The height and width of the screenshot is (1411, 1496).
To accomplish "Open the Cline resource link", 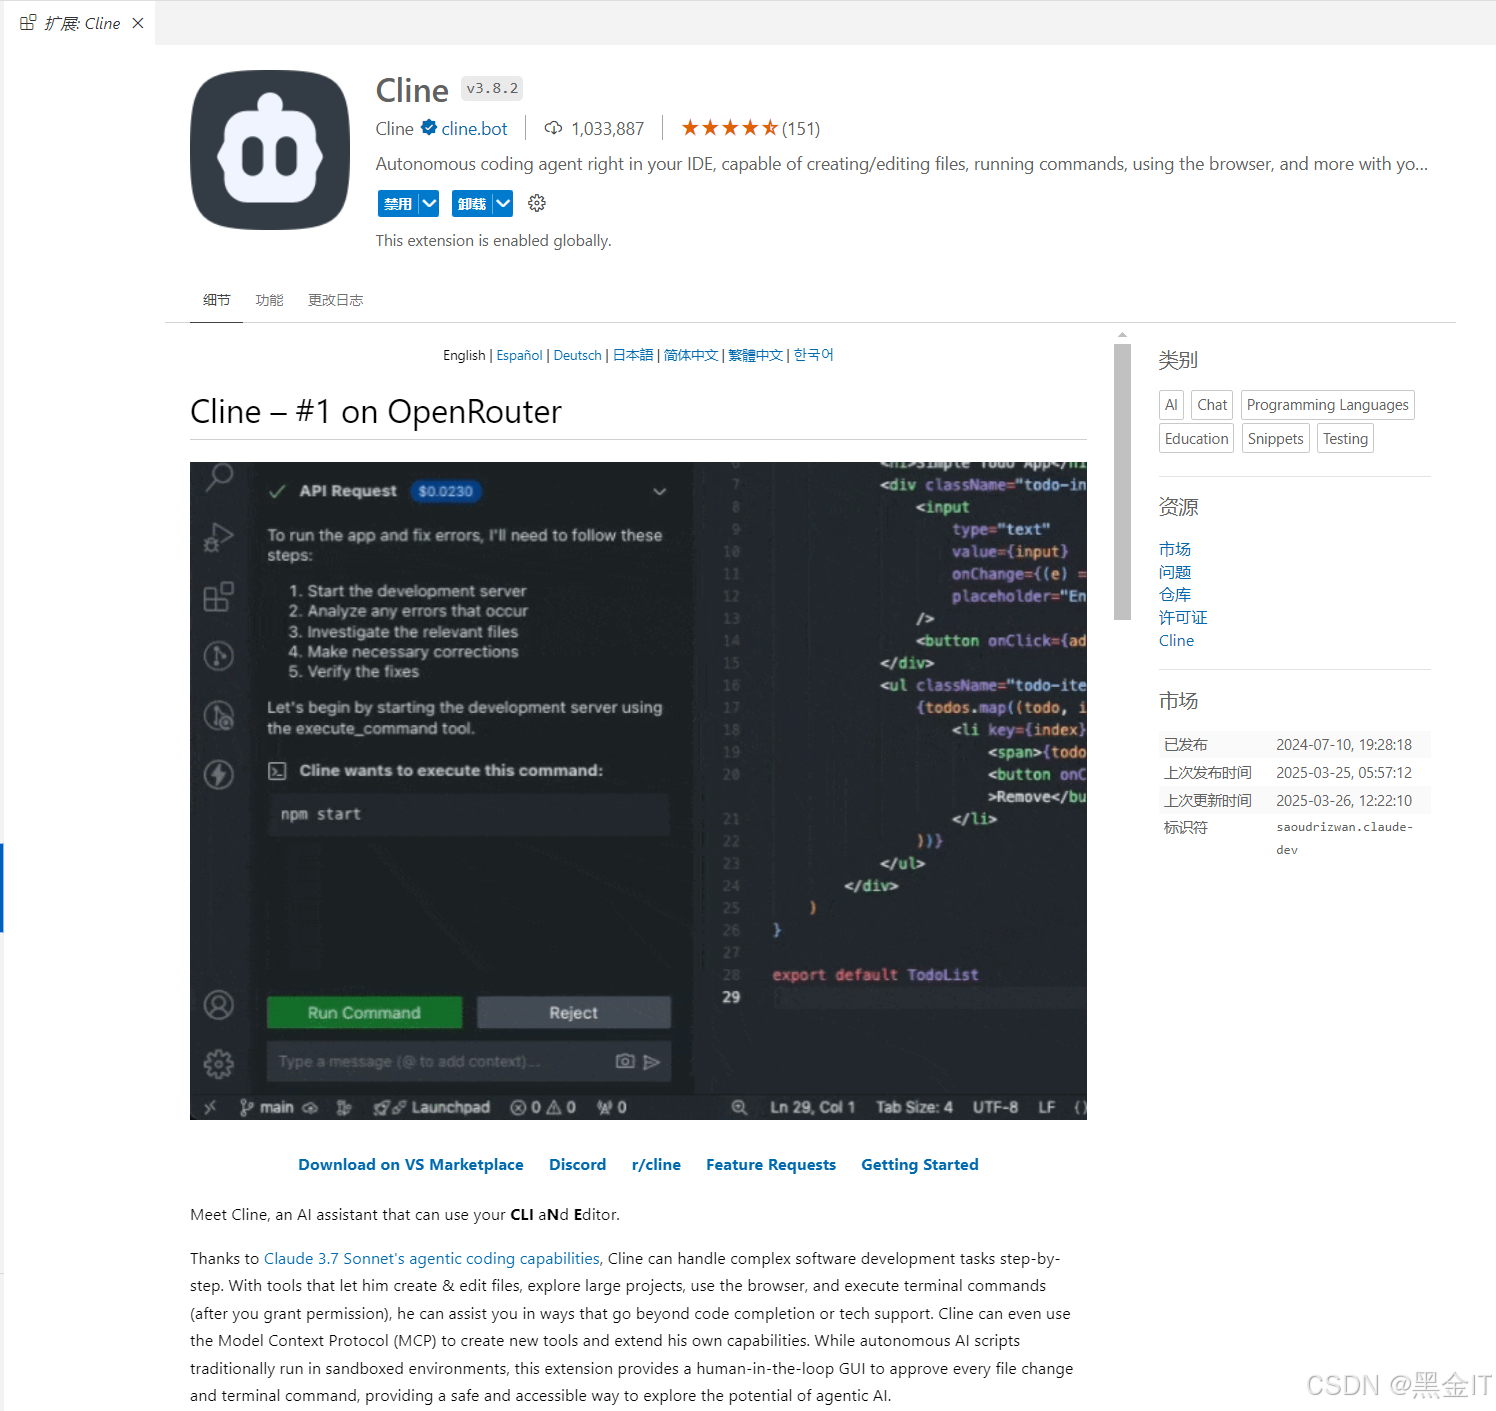I will 1176,641.
